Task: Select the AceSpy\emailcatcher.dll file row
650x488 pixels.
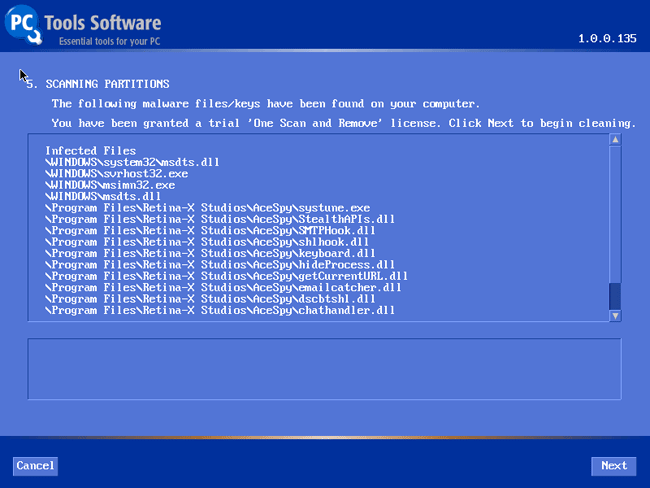Action: pyautogui.click(x=223, y=288)
